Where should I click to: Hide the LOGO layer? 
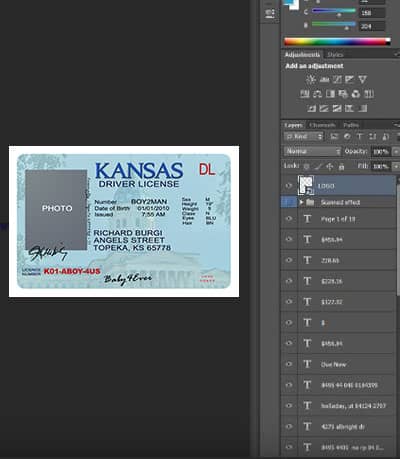tap(289, 186)
